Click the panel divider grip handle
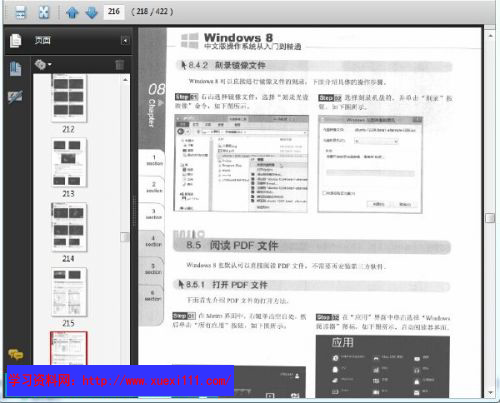Viewport: 500px width, 403px height. [x=135, y=211]
